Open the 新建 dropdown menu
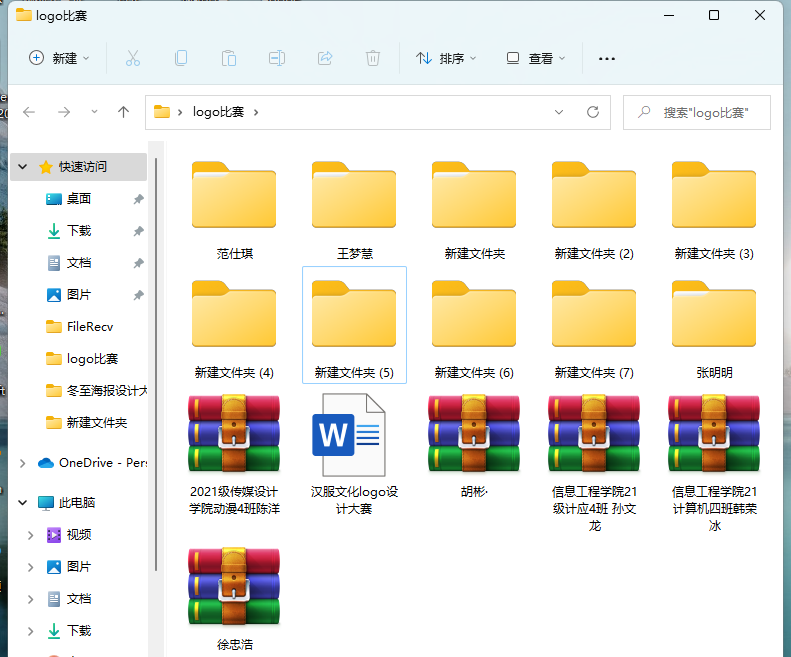 [59, 58]
